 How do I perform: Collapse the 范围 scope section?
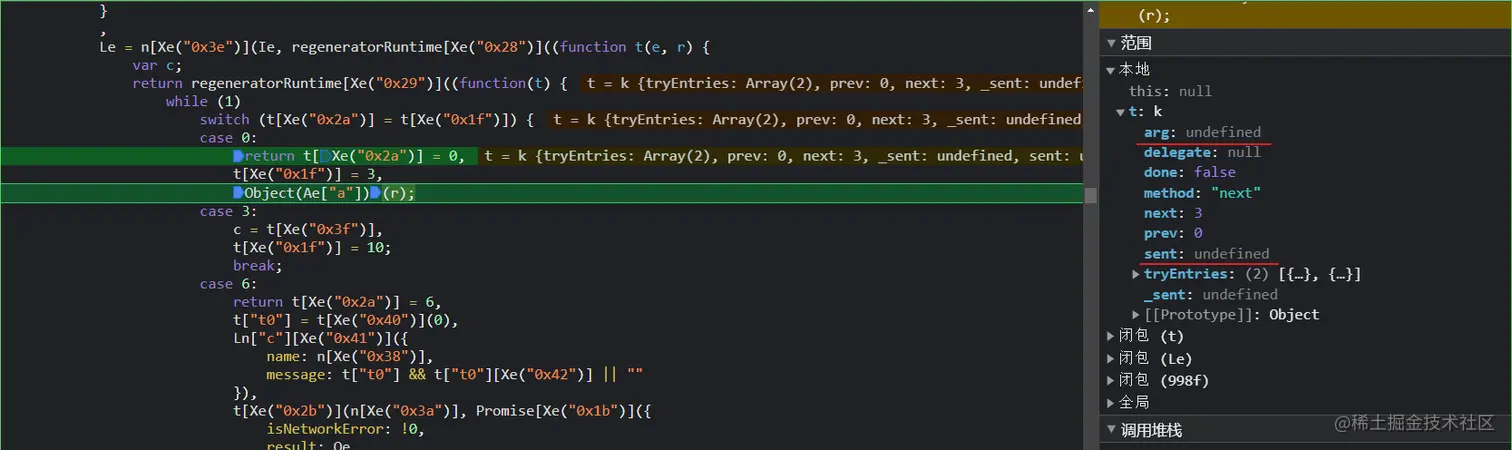pyautogui.click(x=1110, y=43)
